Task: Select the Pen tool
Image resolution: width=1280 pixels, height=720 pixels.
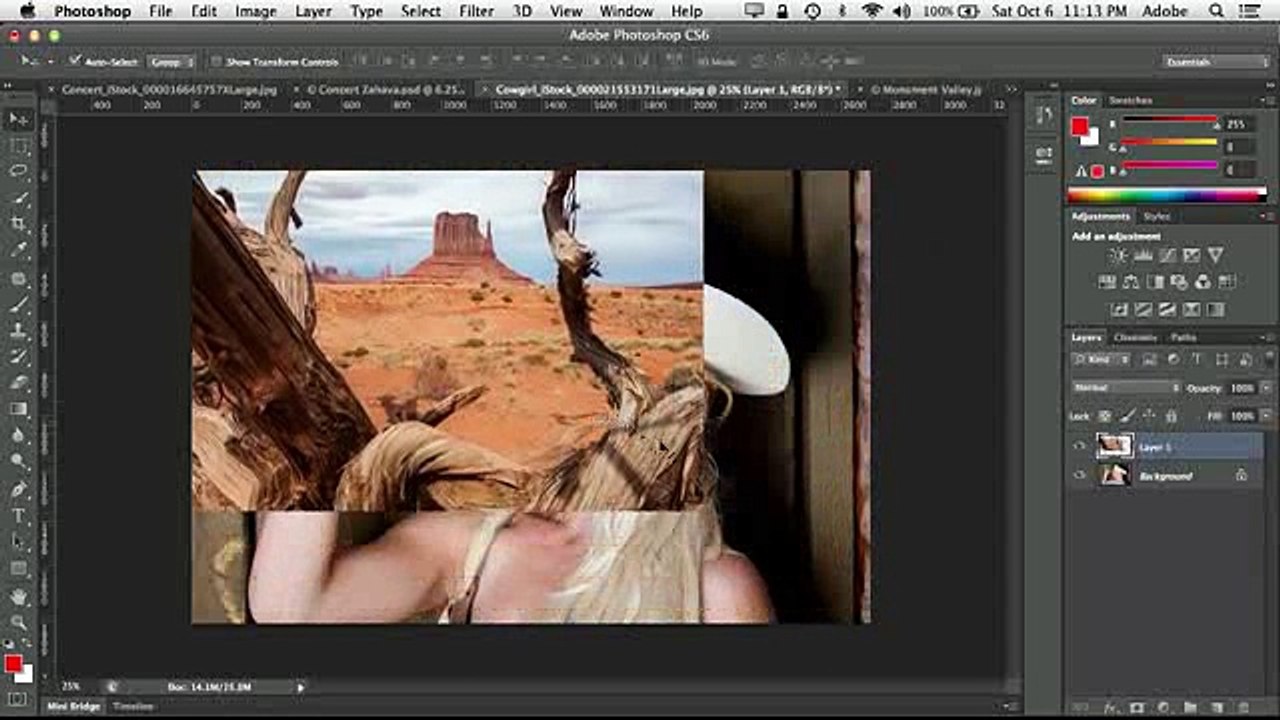Action: (19, 490)
